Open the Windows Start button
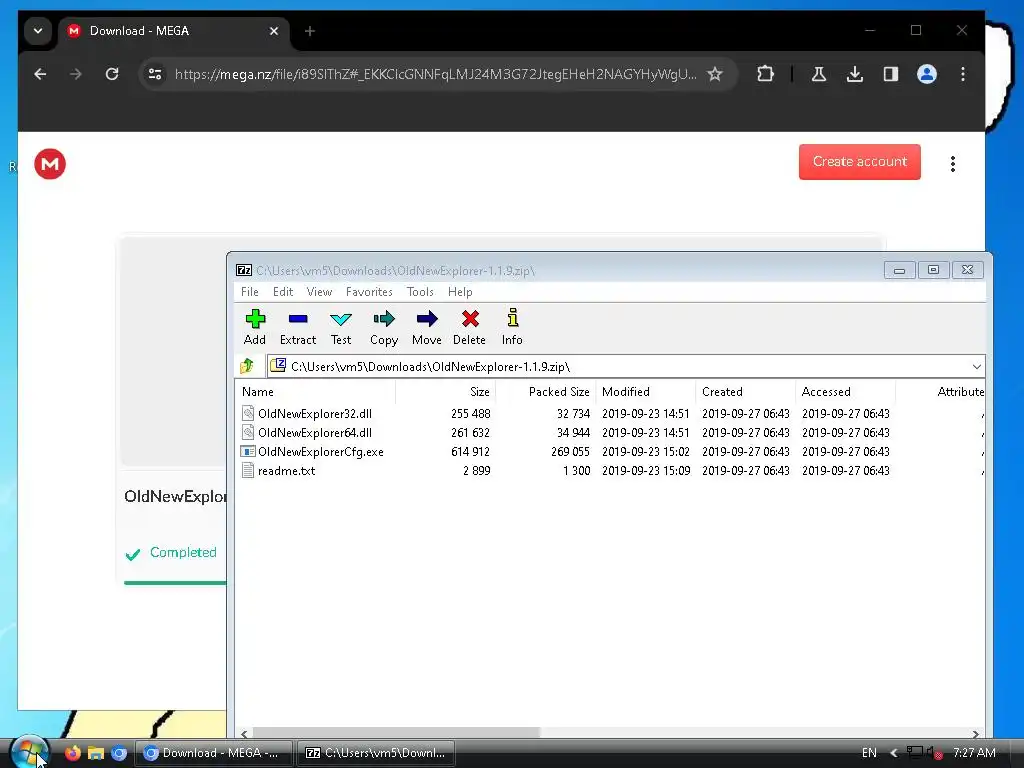1024x768 pixels. pyautogui.click(x=29, y=752)
